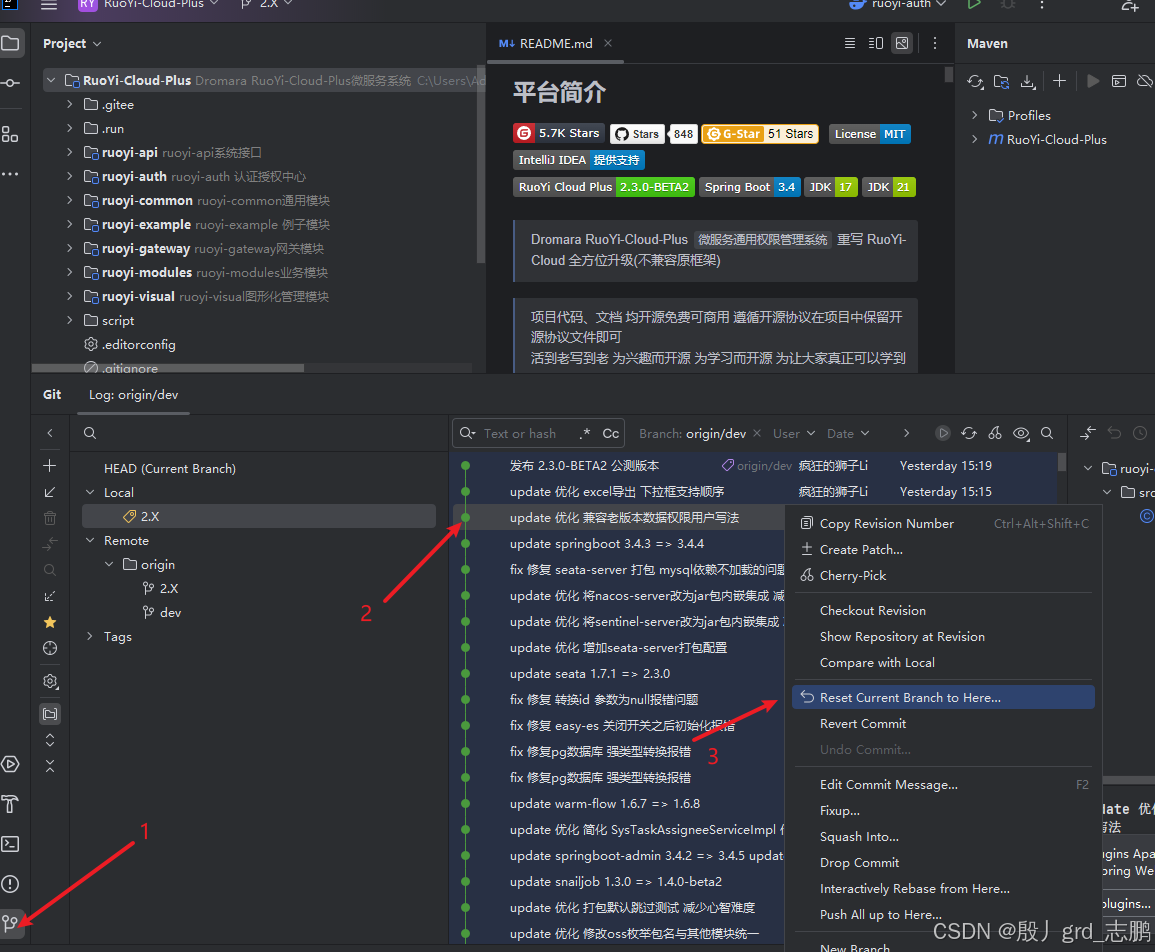Show more tool windows ellipsis

pyautogui.click(x=10, y=174)
